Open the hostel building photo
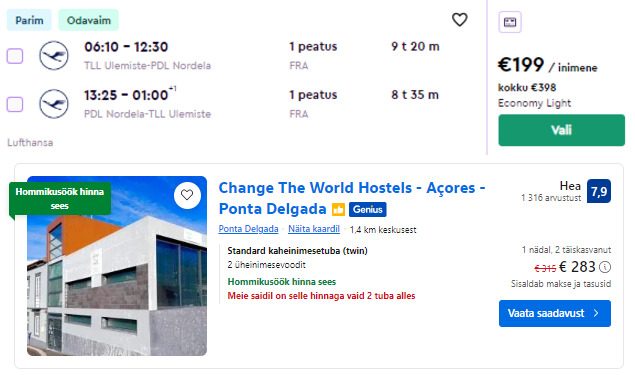 (x=117, y=266)
